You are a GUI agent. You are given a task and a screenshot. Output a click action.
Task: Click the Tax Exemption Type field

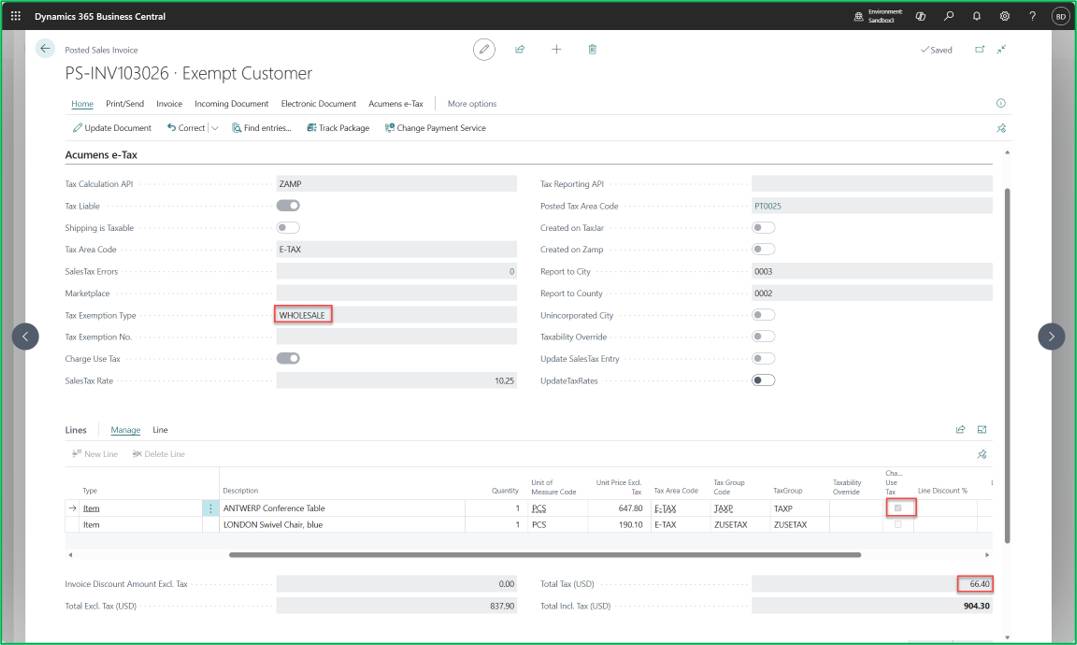click(396, 315)
